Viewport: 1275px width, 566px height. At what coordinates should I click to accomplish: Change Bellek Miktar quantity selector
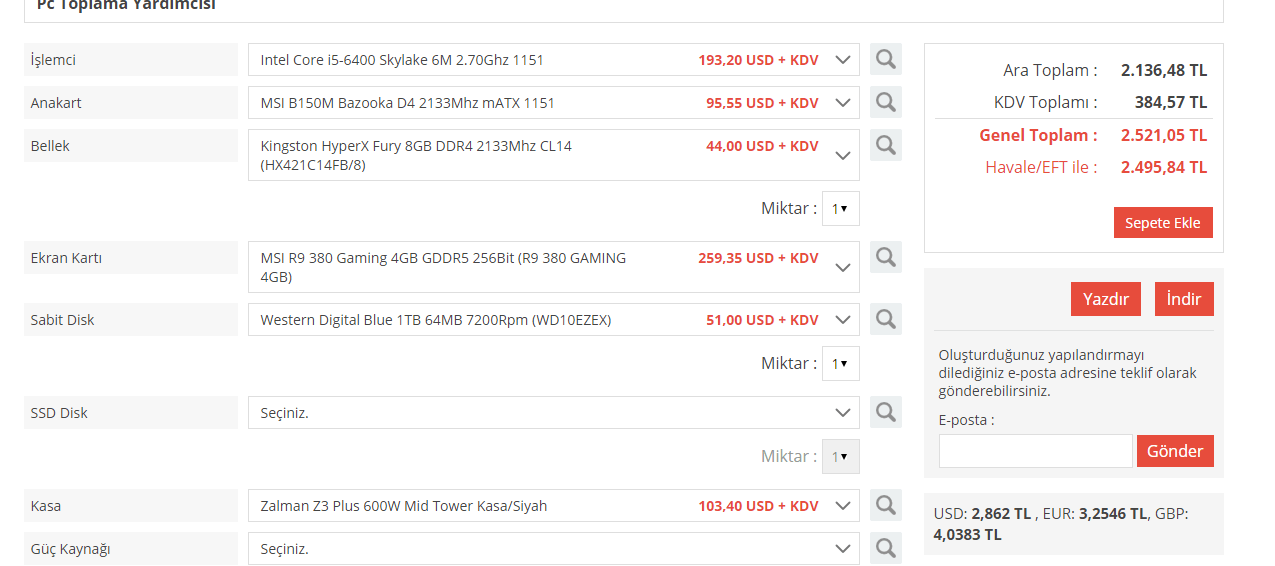(840, 209)
